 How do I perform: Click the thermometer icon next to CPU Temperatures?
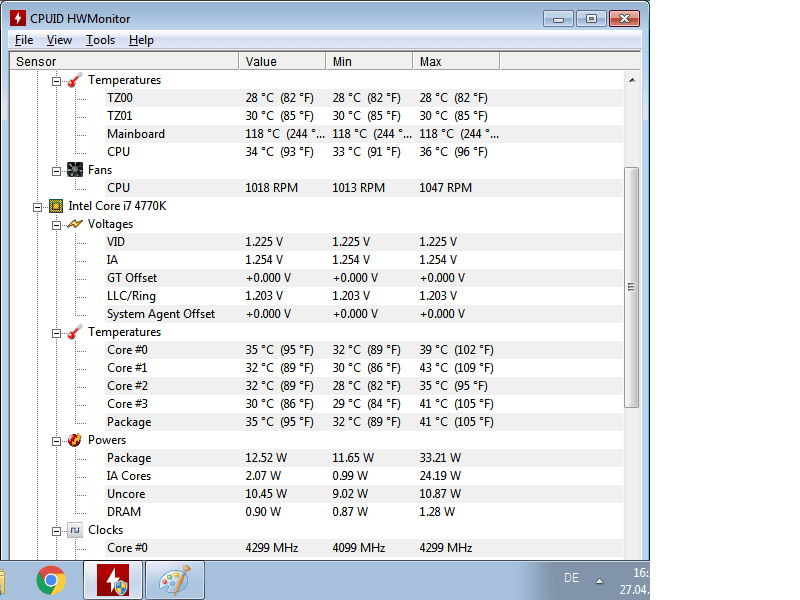(74, 332)
